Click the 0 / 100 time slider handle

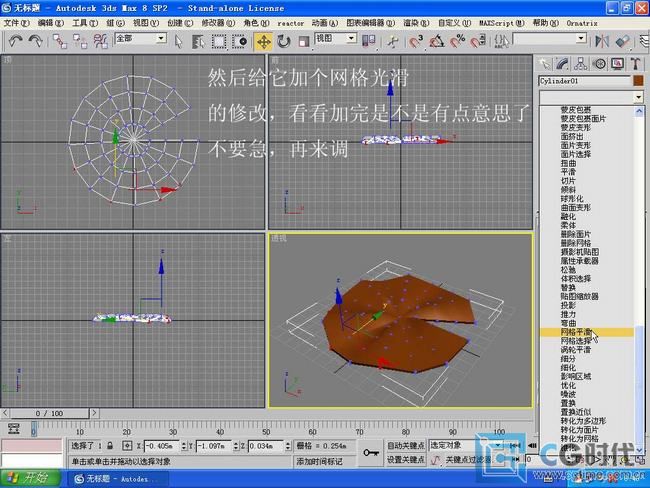49,413
